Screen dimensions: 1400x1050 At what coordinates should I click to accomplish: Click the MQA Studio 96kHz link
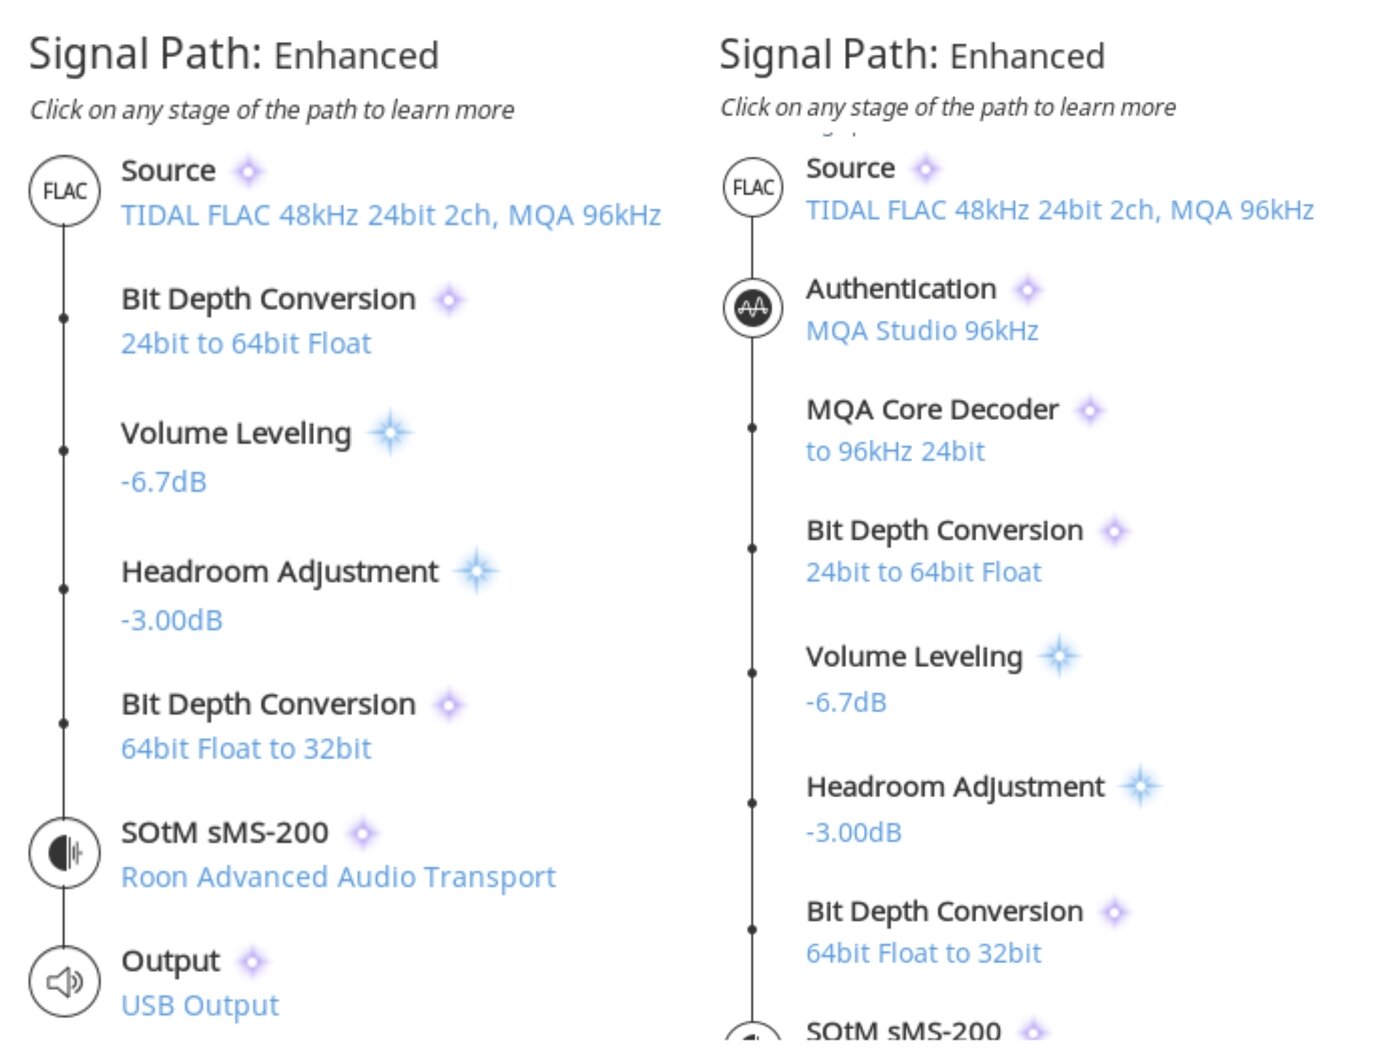922,331
